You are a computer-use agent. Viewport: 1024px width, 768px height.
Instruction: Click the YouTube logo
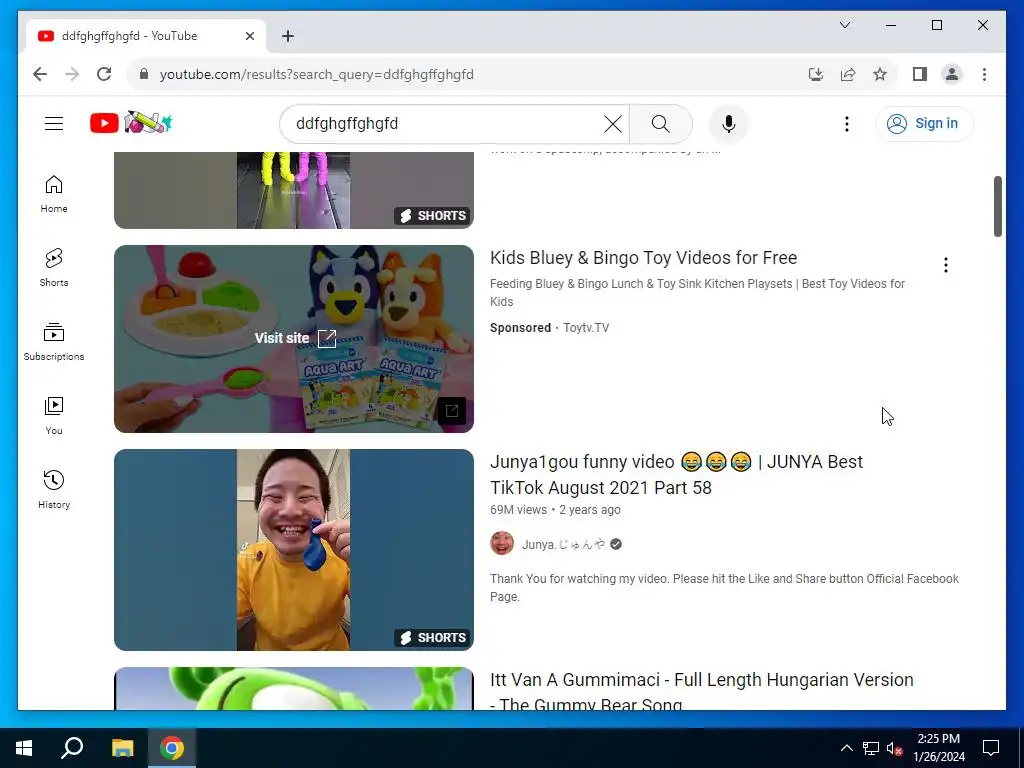[x=131, y=123]
